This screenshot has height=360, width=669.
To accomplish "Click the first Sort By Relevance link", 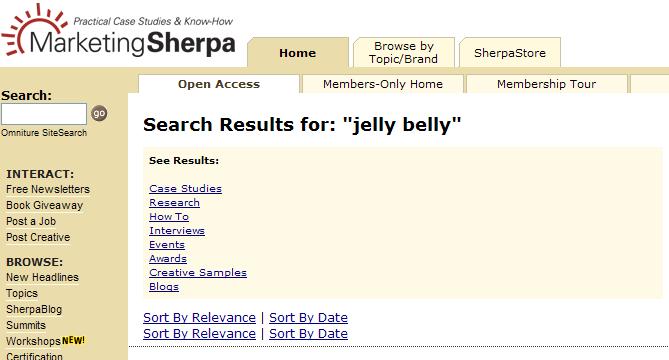I will pyautogui.click(x=200, y=318).
